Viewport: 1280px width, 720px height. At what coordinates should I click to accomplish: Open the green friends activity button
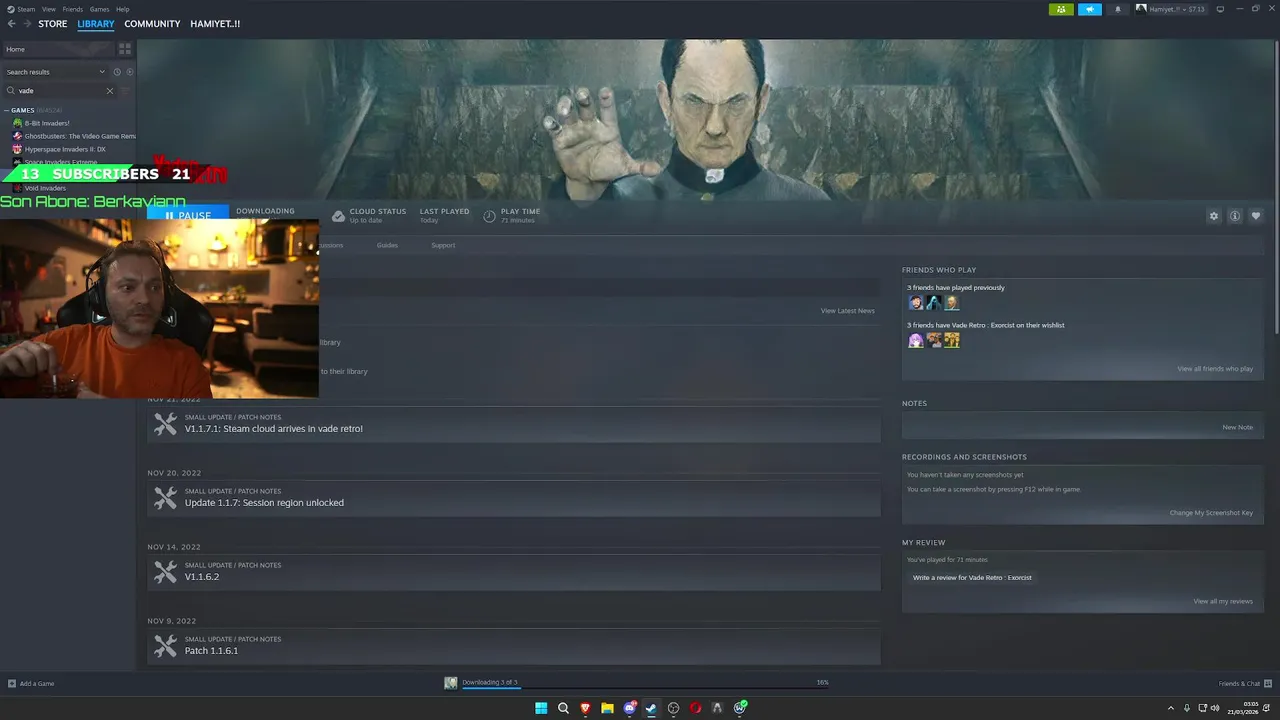(x=1061, y=9)
